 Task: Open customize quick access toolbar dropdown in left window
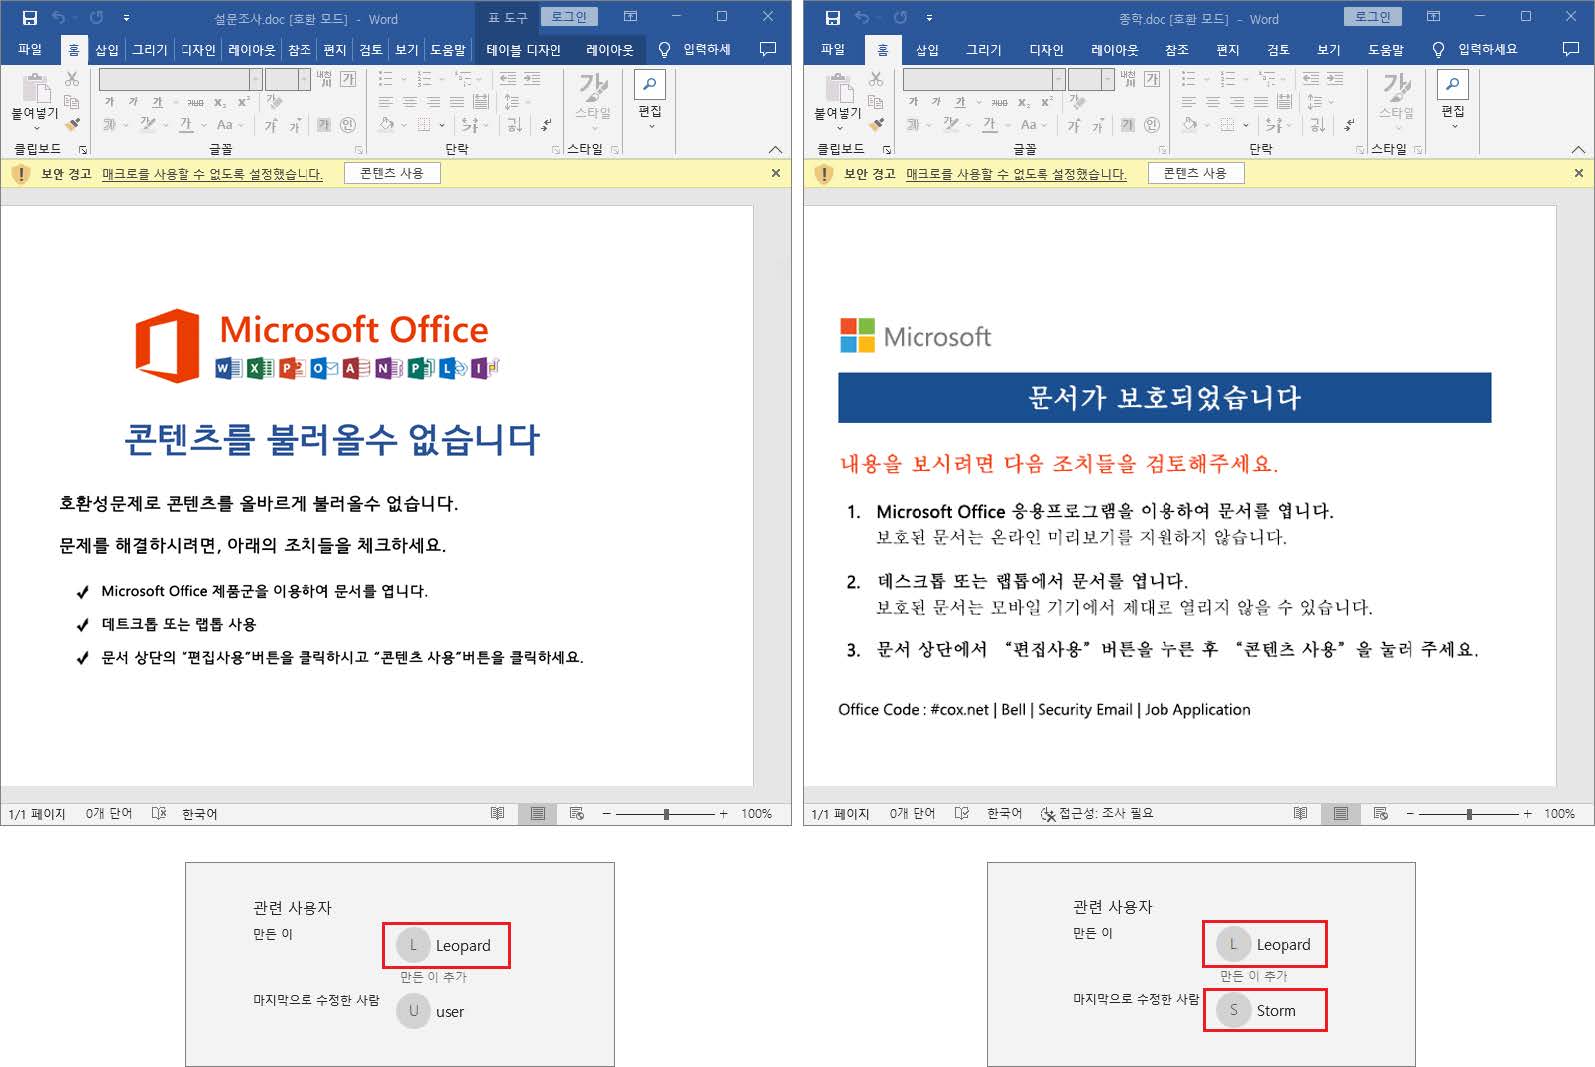(126, 17)
